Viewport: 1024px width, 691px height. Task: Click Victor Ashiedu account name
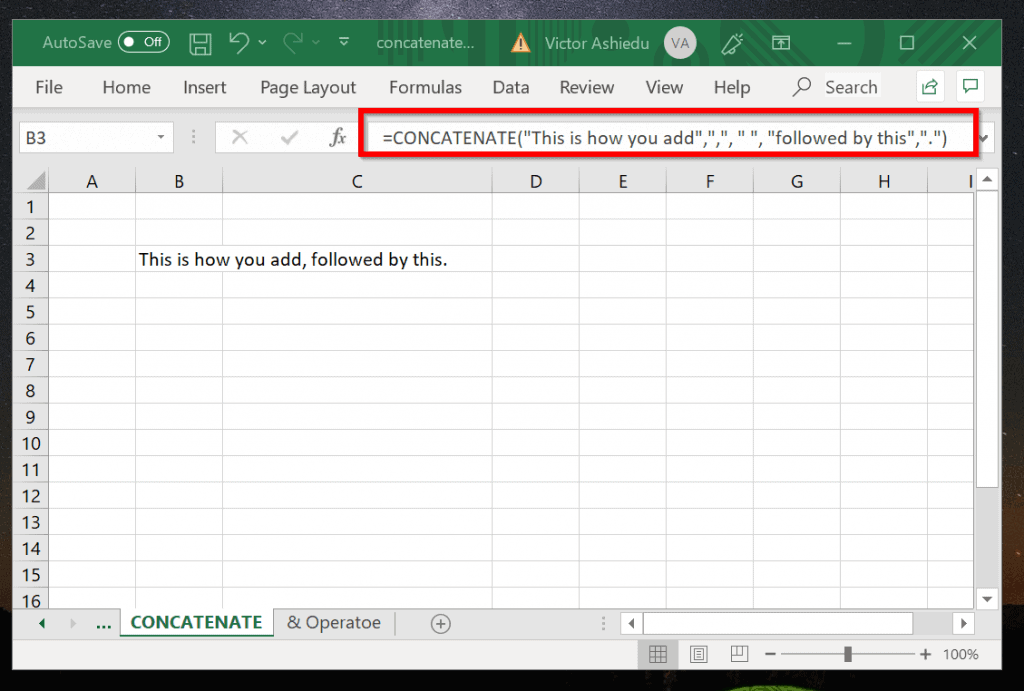click(597, 43)
